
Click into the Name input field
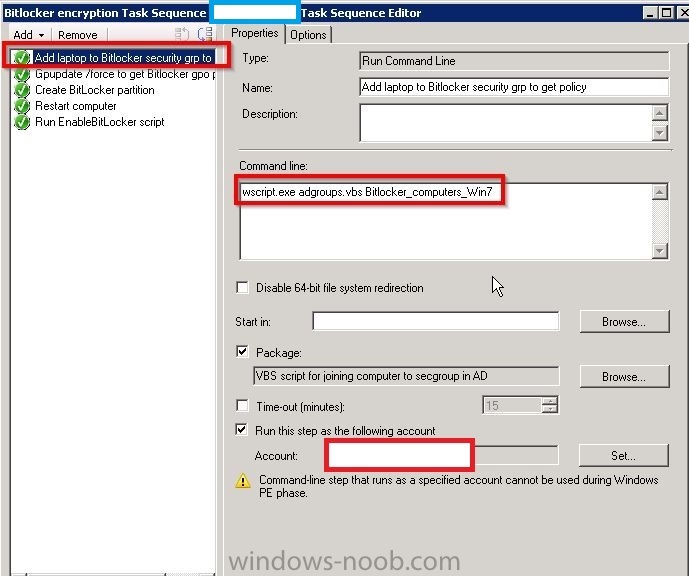tap(514, 87)
